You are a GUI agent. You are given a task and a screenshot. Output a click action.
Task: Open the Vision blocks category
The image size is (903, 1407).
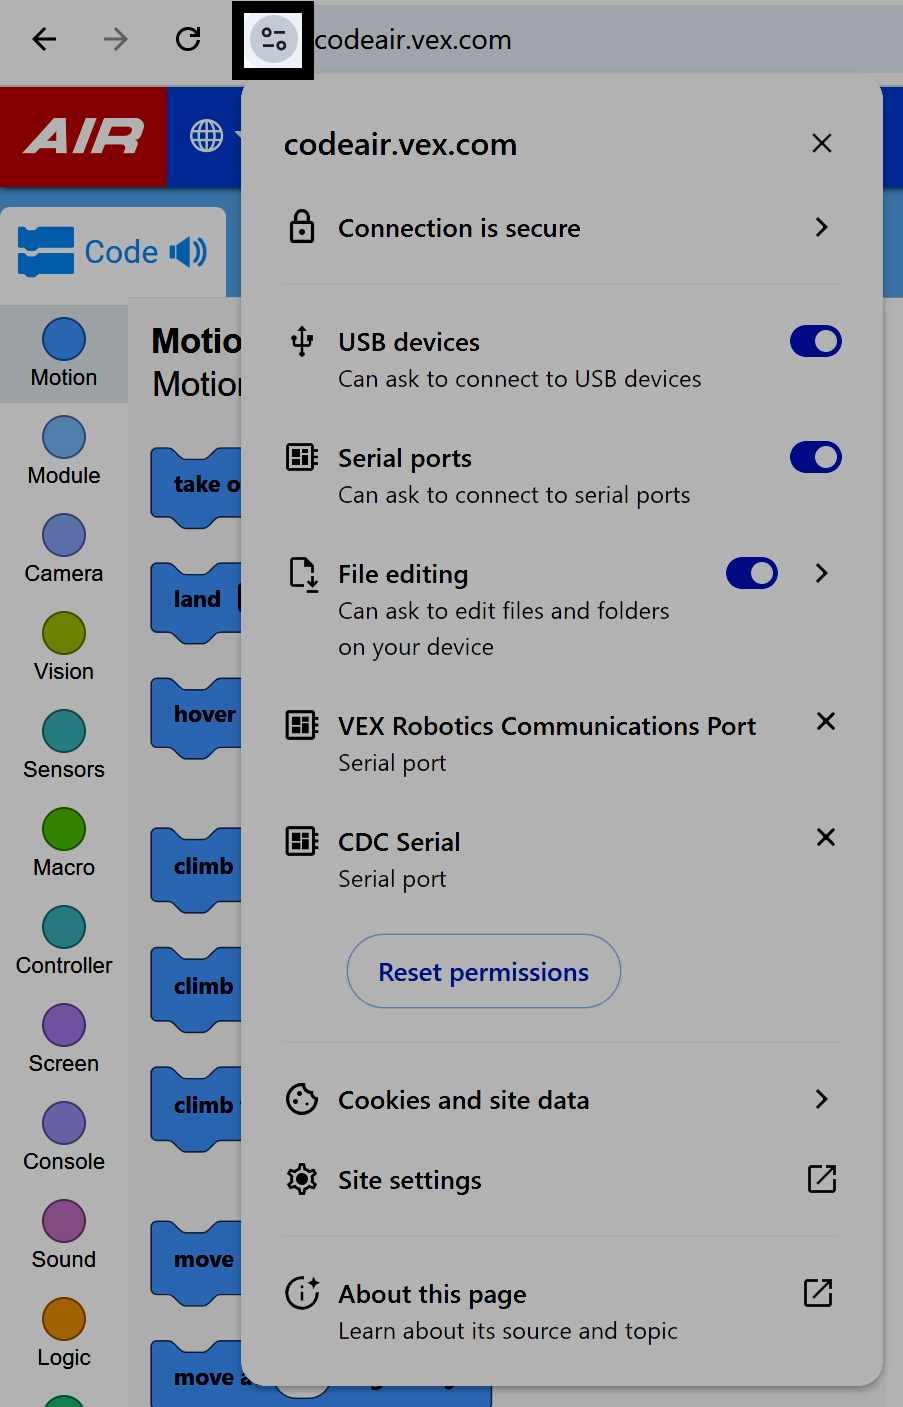tap(63, 645)
